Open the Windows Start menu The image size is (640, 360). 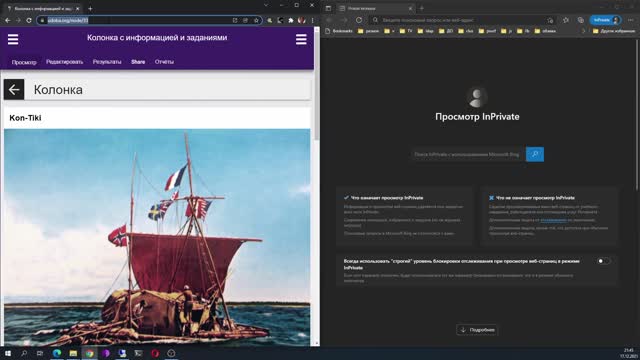8,353
